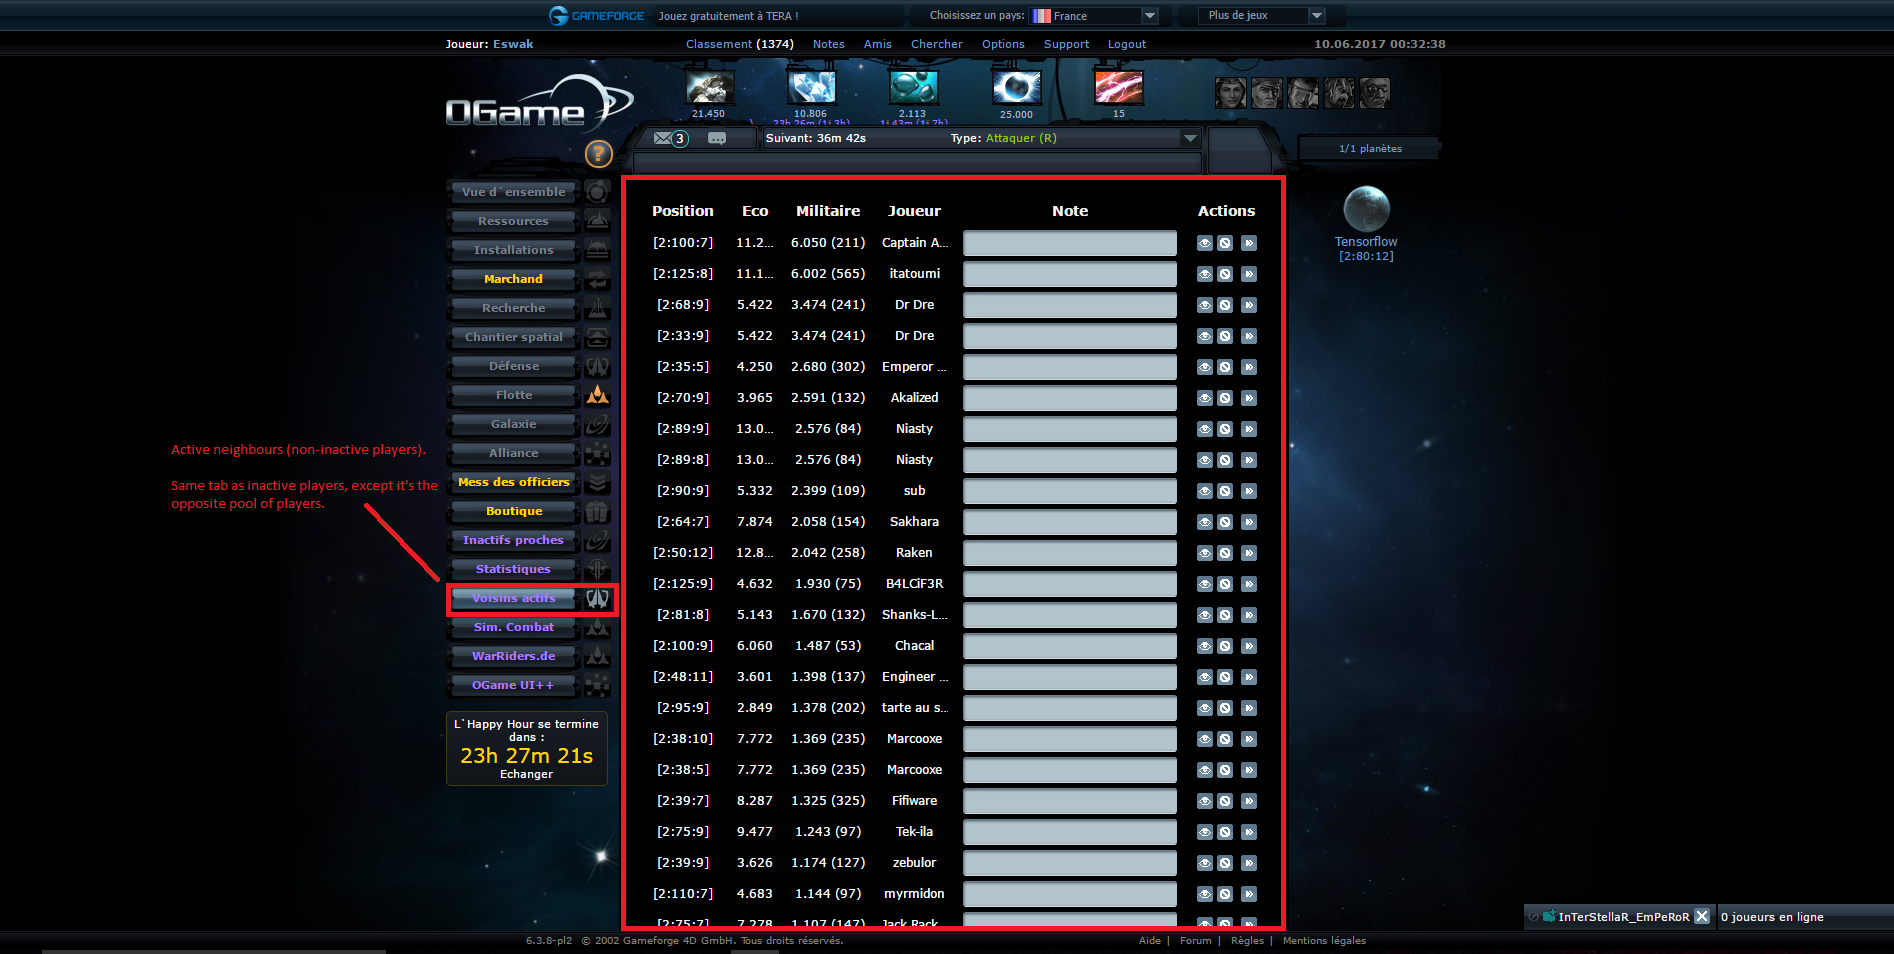
Task: Spy on Captain A... with the eye icon
Action: coord(1204,243)
